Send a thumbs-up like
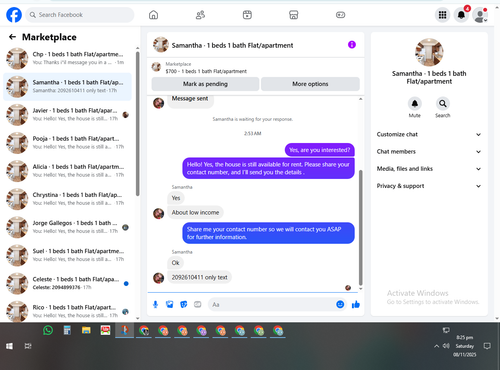 click(356, 304)
